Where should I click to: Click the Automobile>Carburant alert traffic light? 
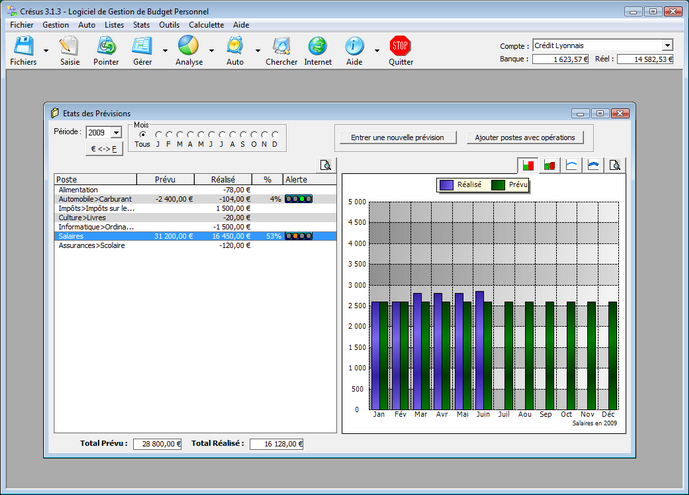point(299,199)
